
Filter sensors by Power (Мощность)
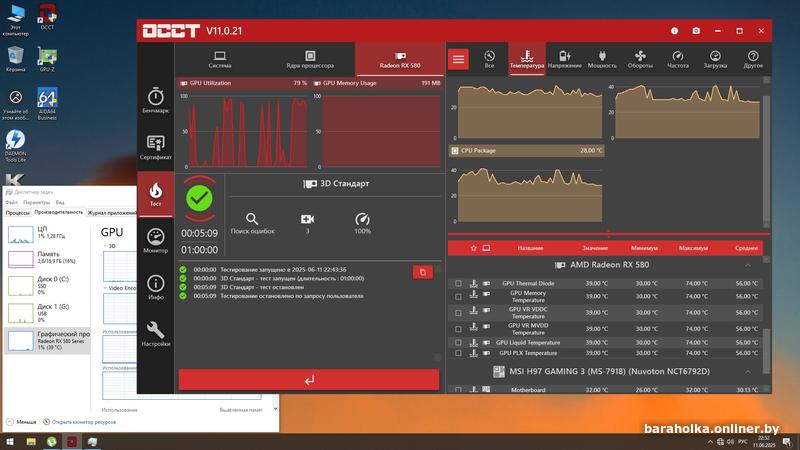pos(602,59)
